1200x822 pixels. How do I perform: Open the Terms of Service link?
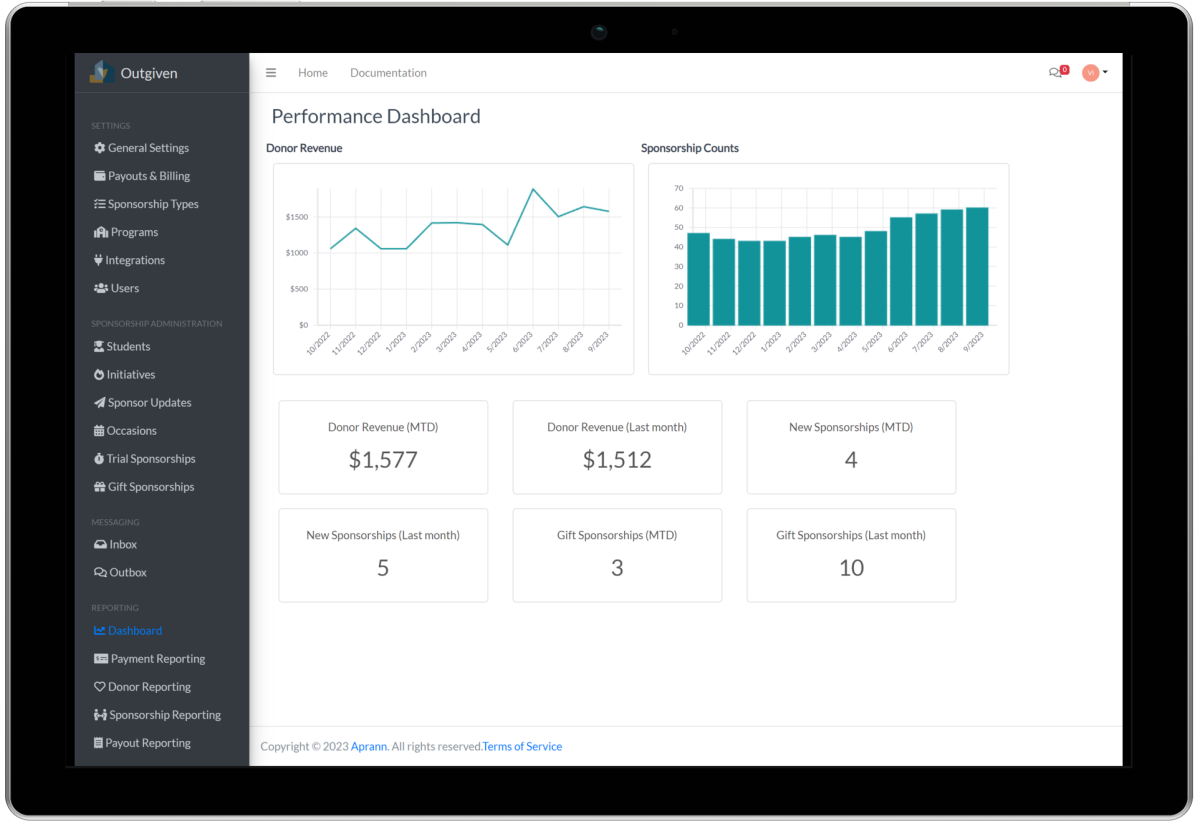click(x=522, y=746)
